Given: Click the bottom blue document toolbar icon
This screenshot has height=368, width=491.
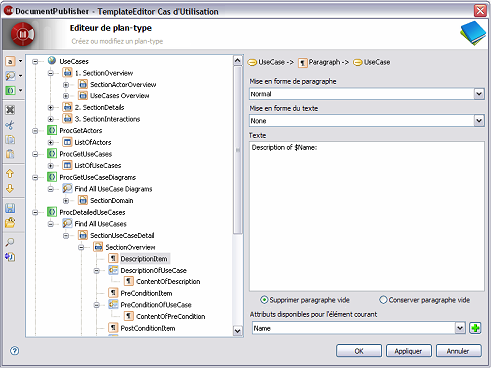Looking at the screenshot, I should tap(10, 257).
